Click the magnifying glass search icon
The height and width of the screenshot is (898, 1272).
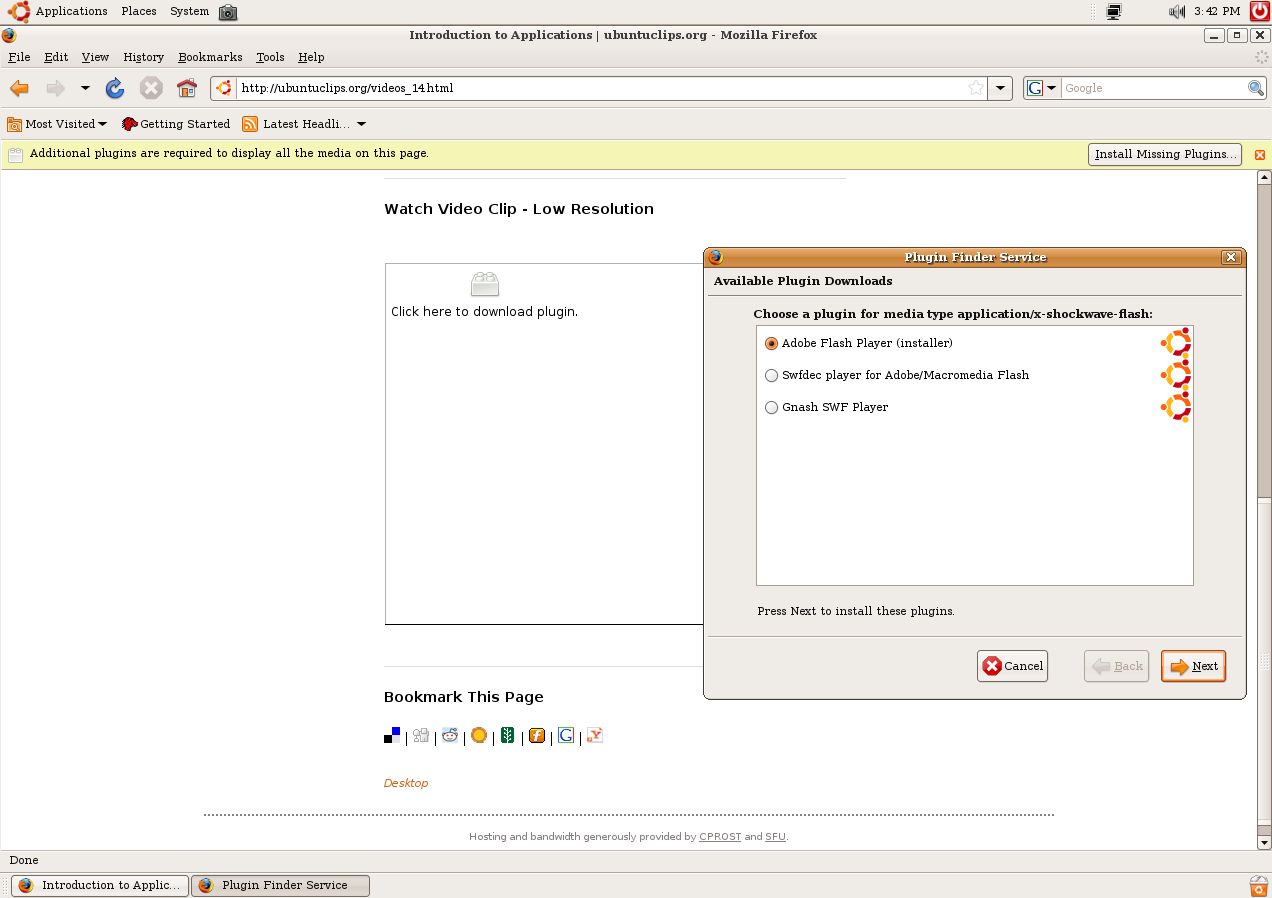tap(1256, 88)
